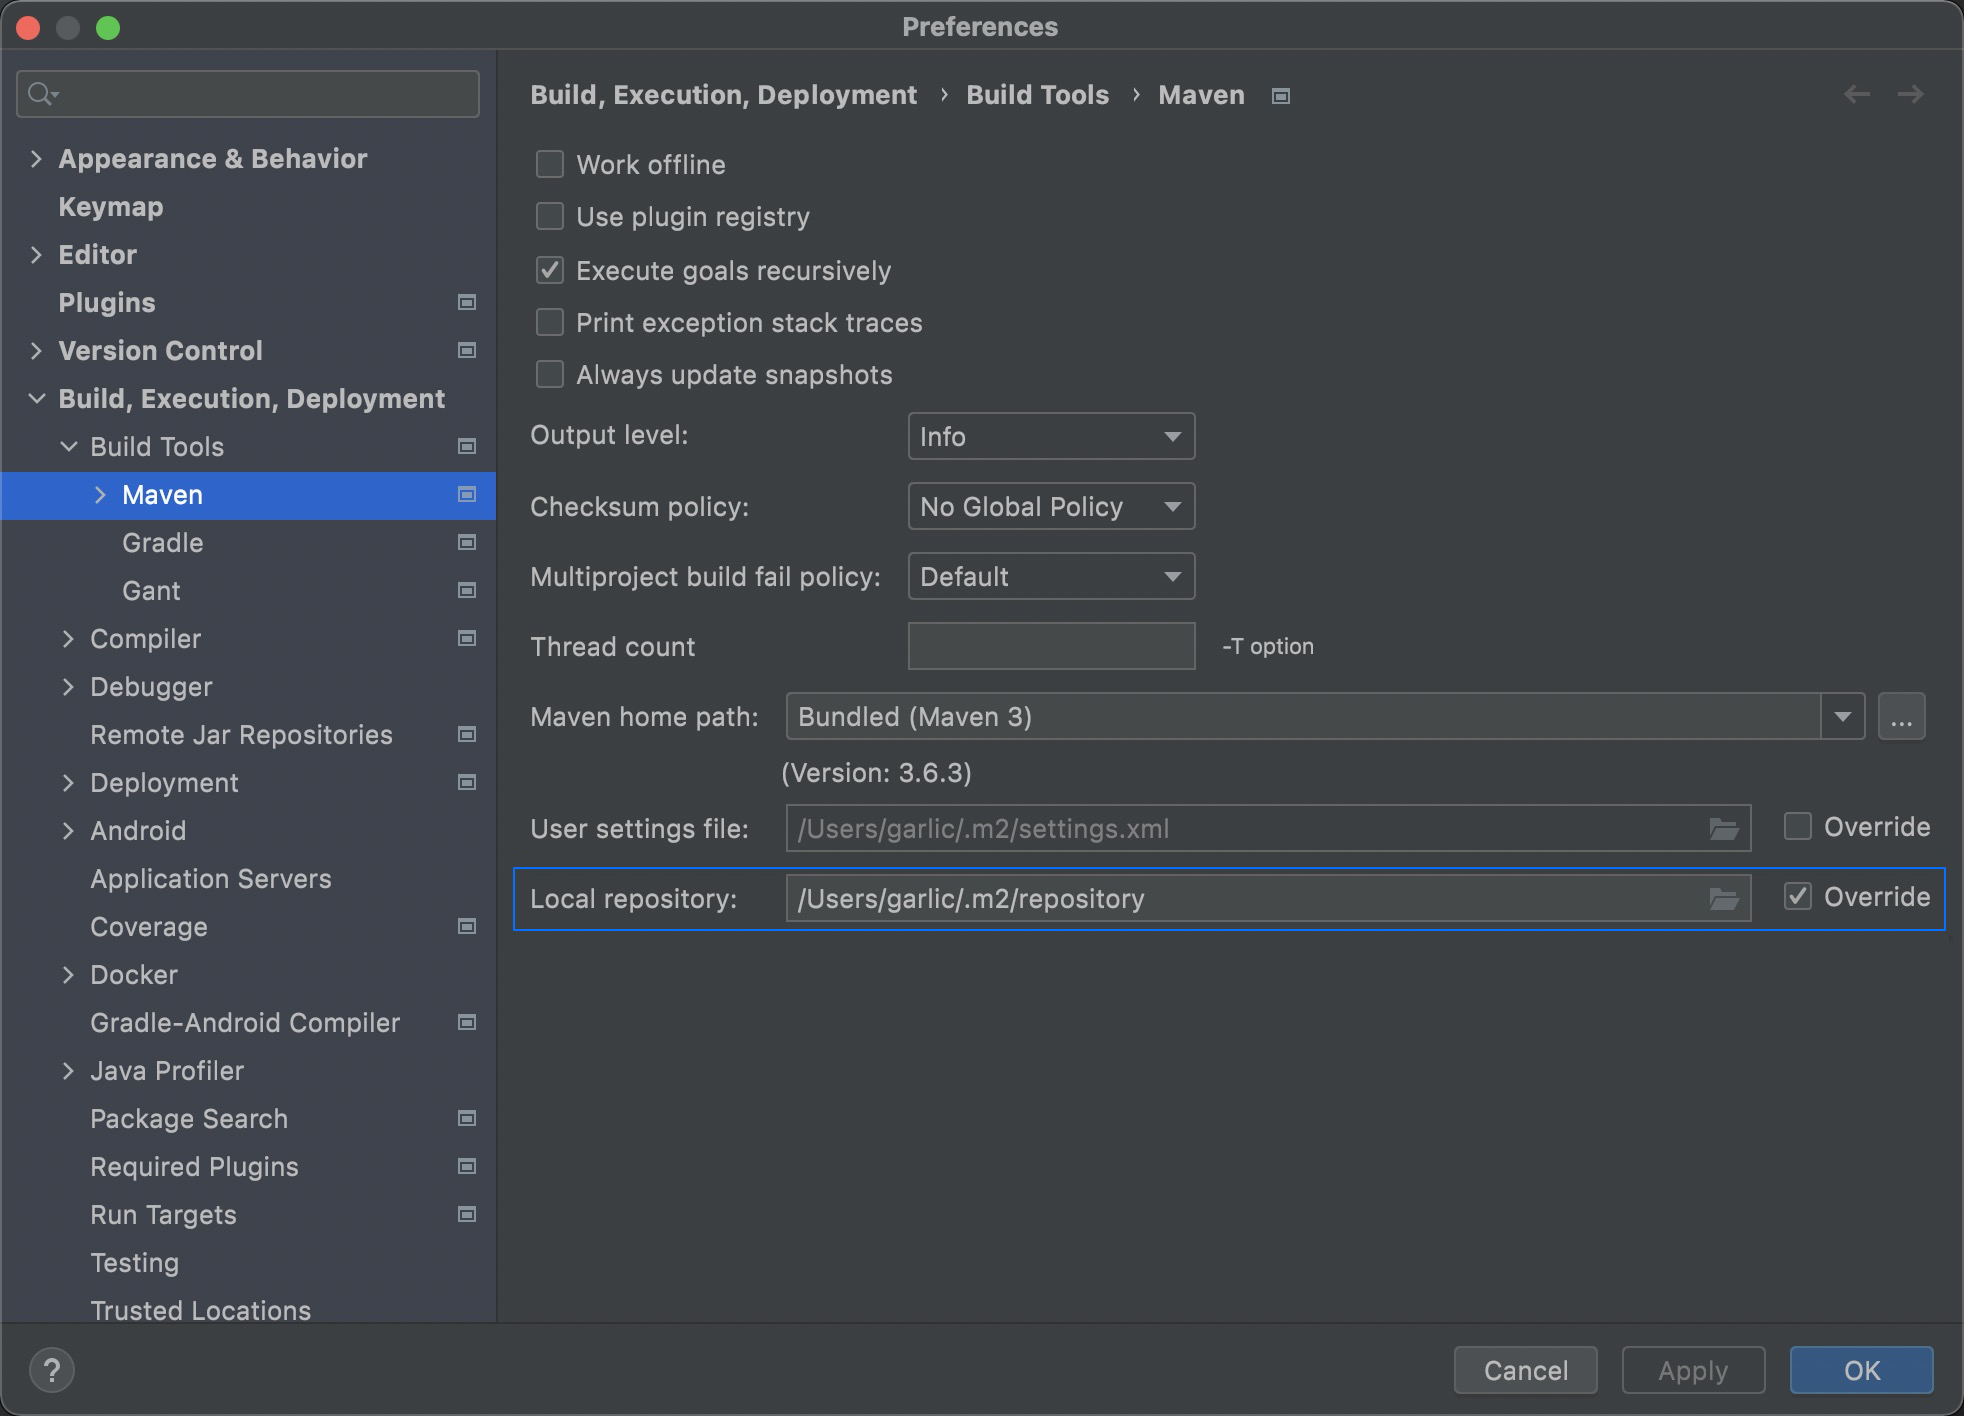This screenshot has width=1964, height=1416.
Task: Uncheck Execute goals recursively
Action: [550, 270]
